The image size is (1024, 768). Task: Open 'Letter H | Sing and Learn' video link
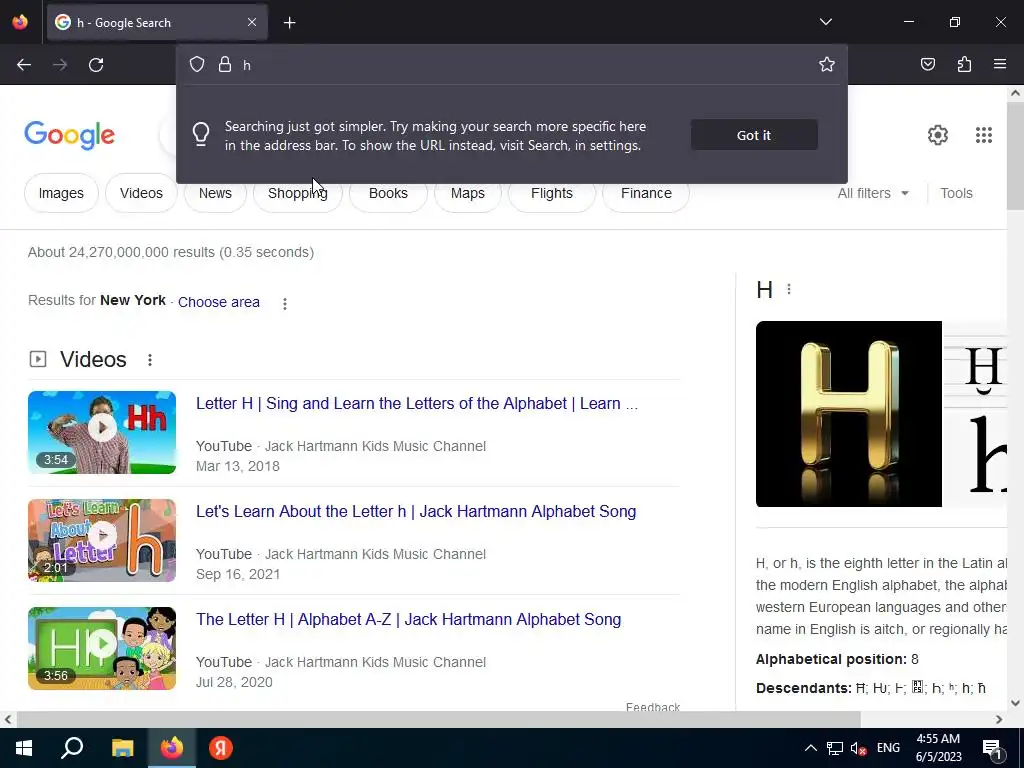pos(417,404)
